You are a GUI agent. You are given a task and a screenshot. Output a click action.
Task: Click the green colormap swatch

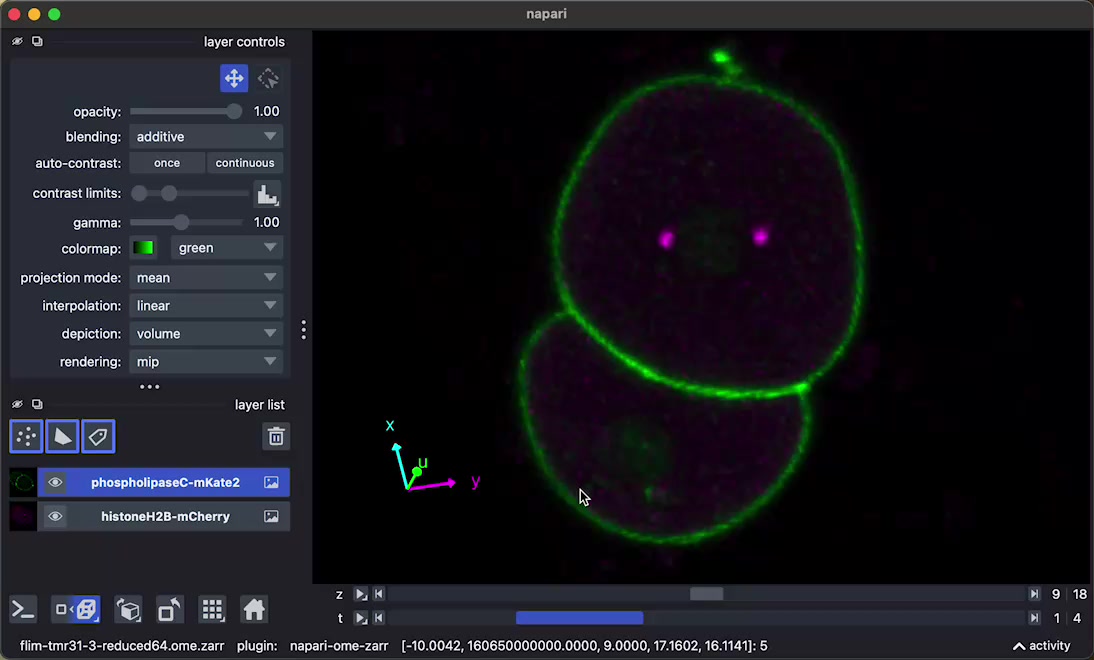(x=144, y=248)
